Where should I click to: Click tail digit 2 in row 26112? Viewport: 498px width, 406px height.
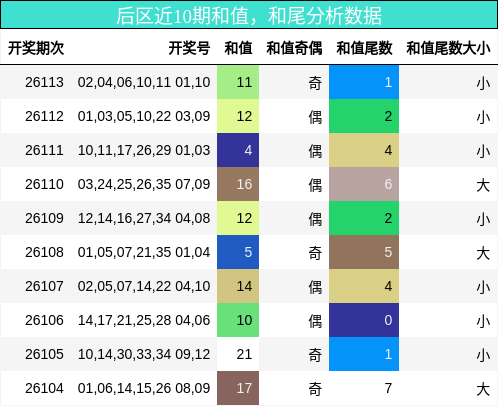click(364, 116)
